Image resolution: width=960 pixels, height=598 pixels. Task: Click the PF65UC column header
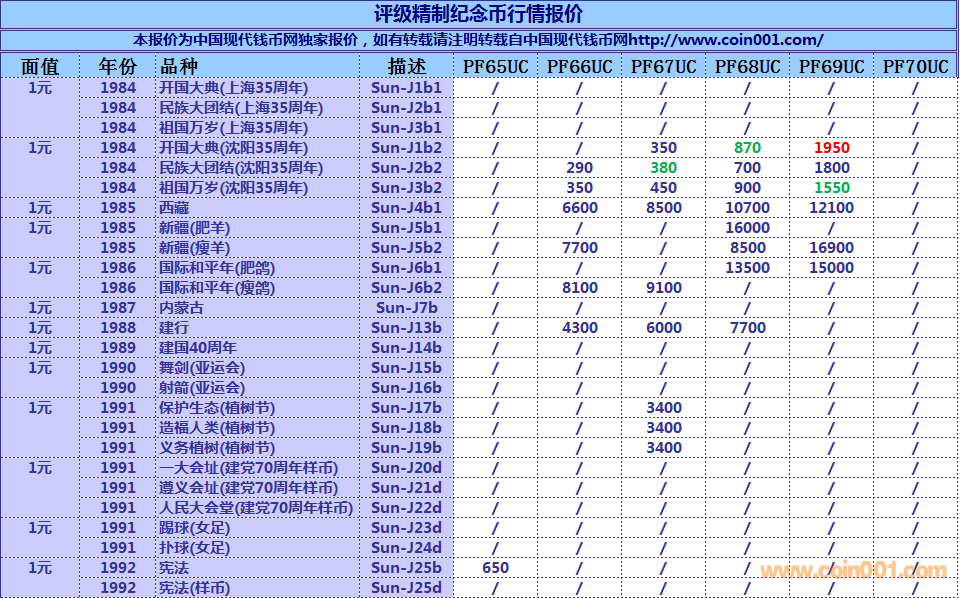495,67
